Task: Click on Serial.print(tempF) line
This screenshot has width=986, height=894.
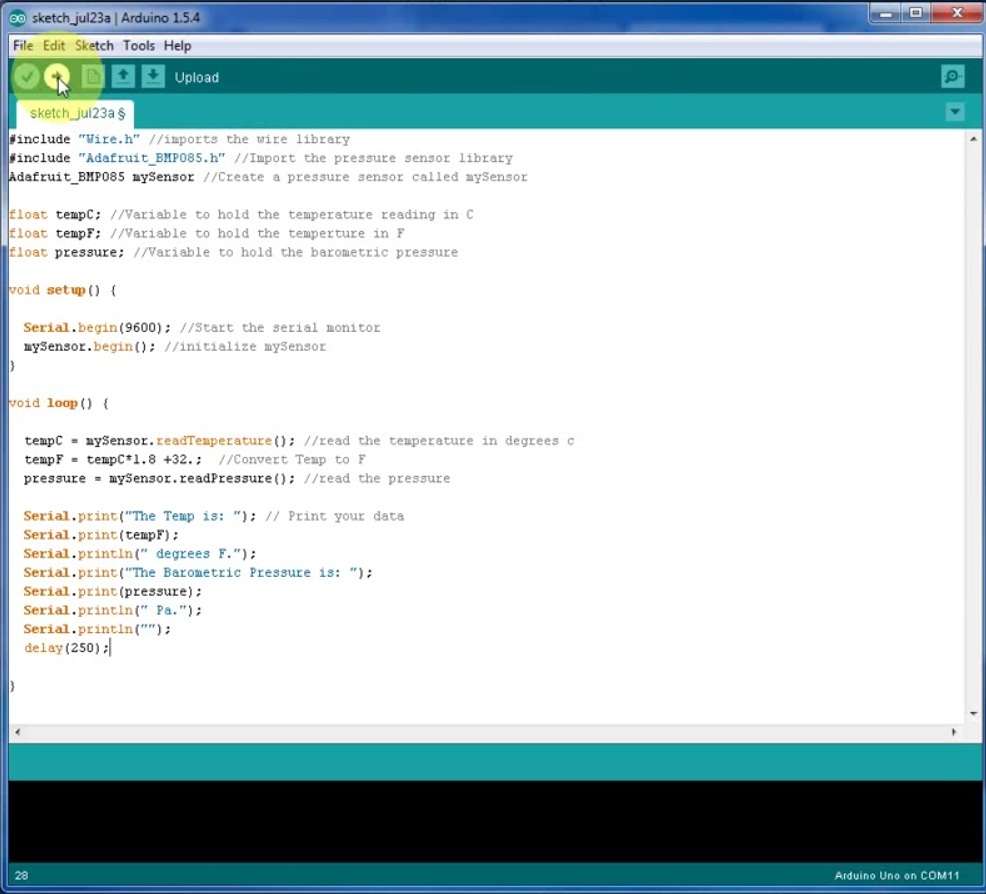Action: [x=101, y=535]
